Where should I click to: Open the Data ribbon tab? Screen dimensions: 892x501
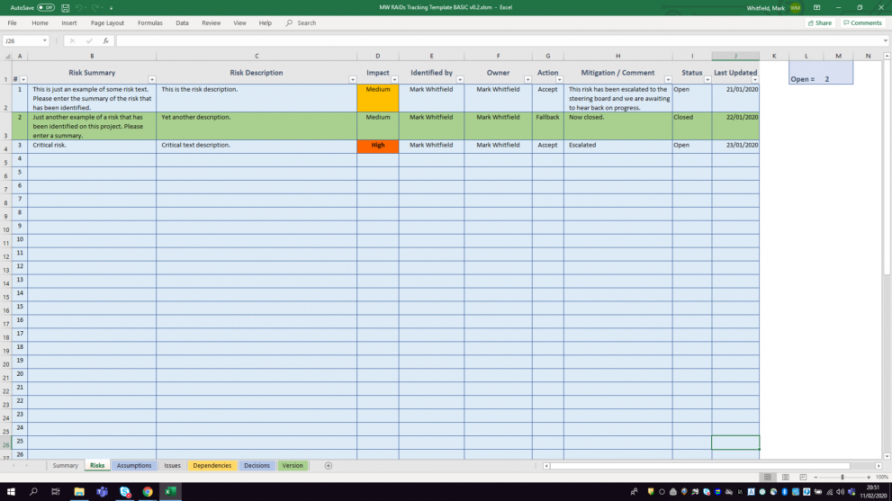(182, 23)
